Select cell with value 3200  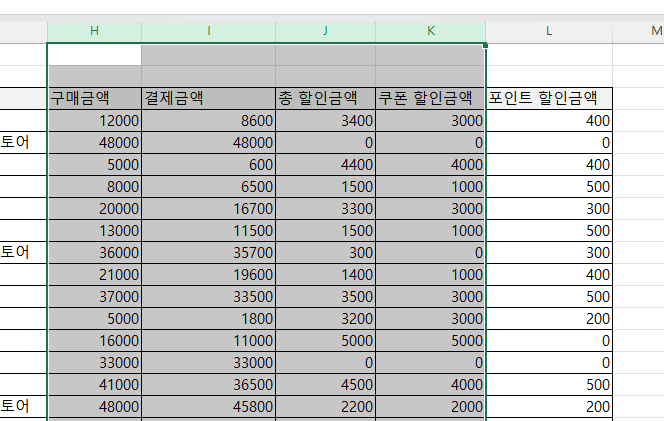point(325,319)
